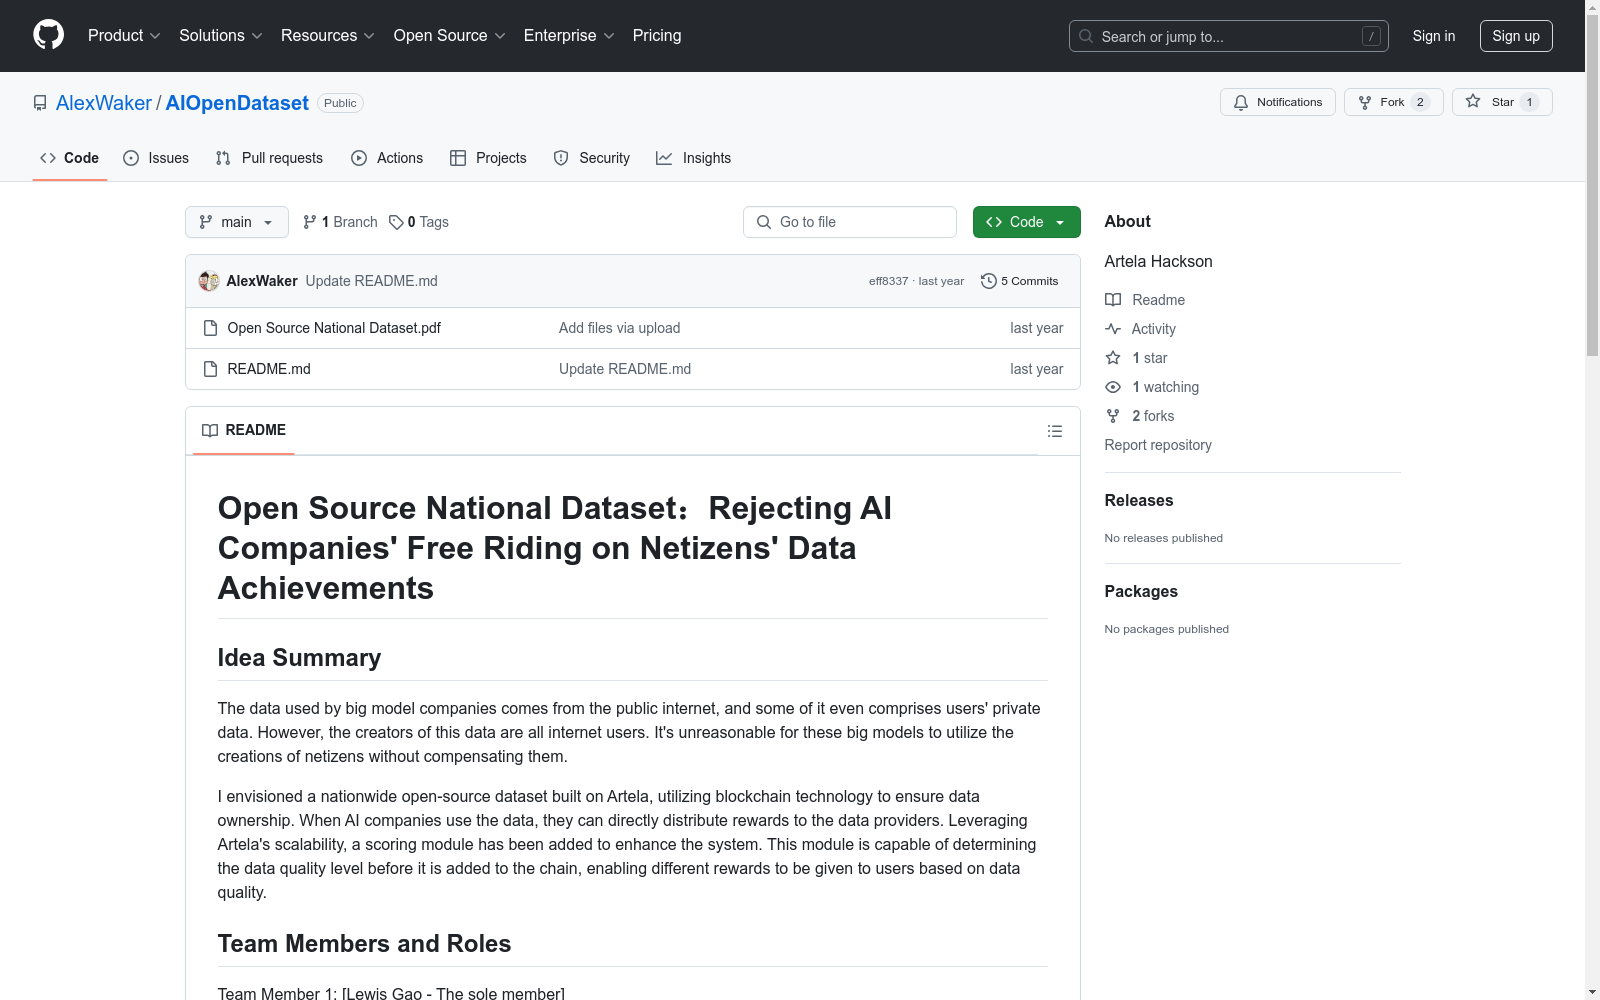The height and width of the screenshot is (1000, 1600).
Task: Click the file icon for README.md
Action: 210,369
